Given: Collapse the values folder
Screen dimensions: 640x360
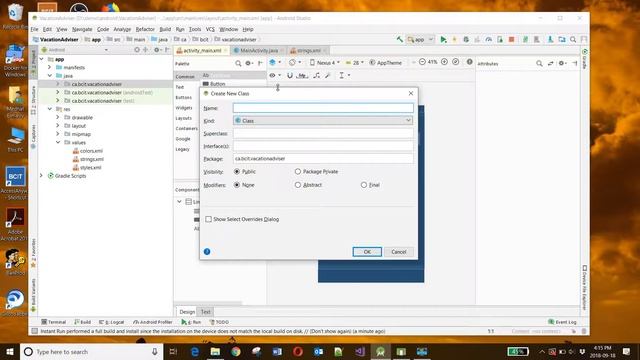Looking at the screenshot, I should tap(58, 142).
